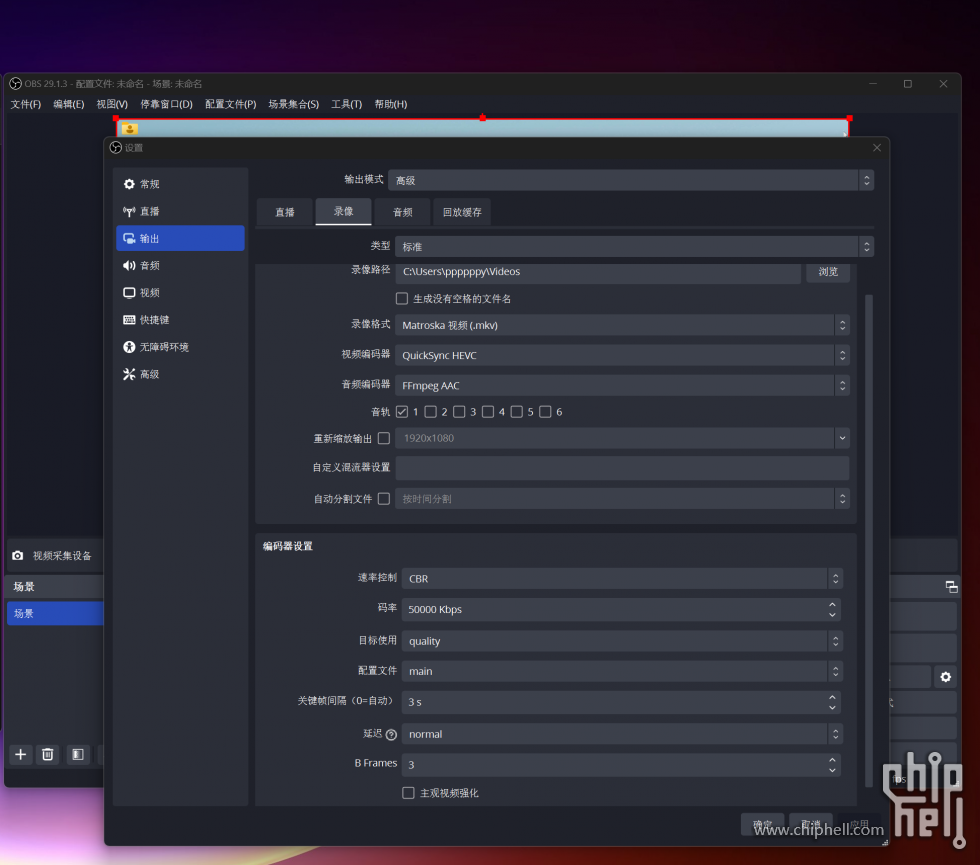Open 音频编码器 dropdown showing FFmpeg AAC
980x865 pixels.
coord(622,386)
